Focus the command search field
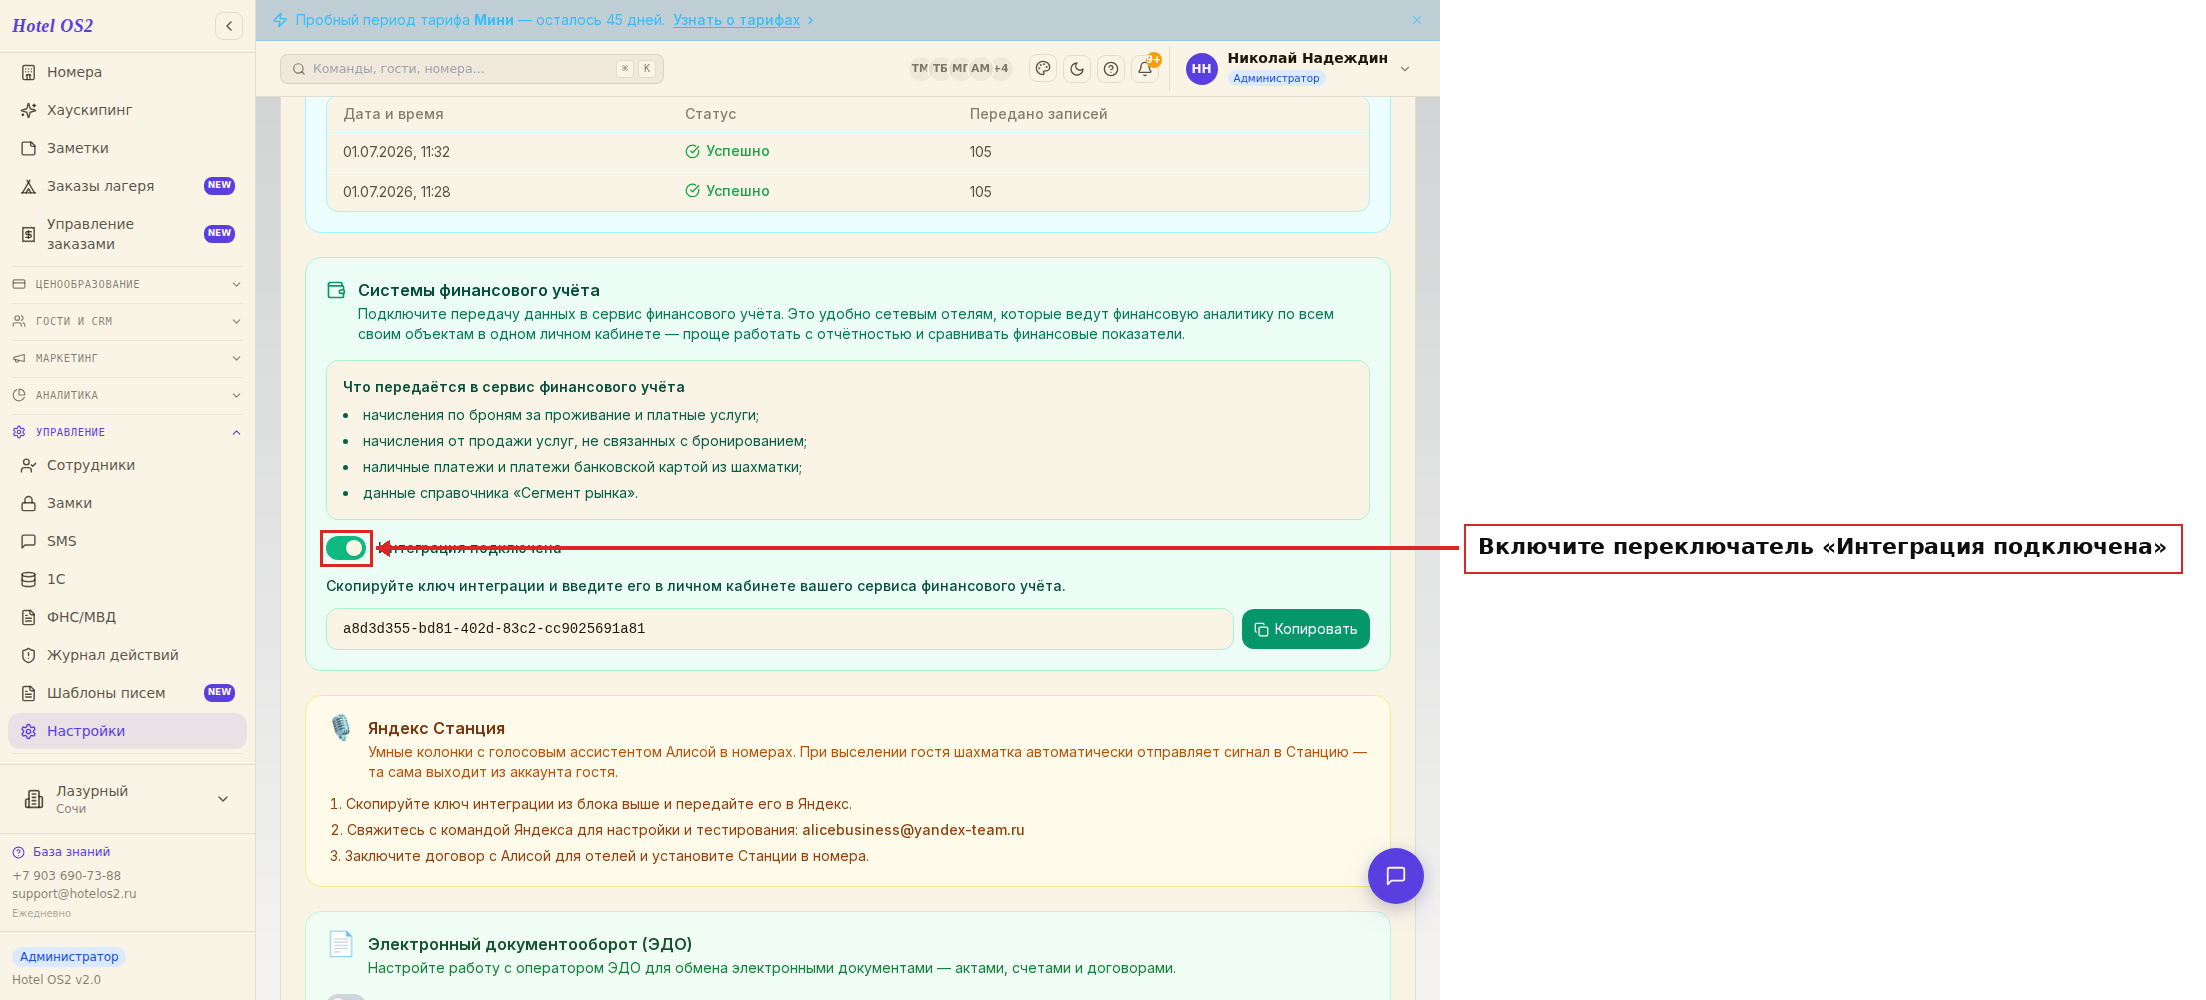Image resolution: width=2206 pixels, height=1000 pixels. point(472,69)
